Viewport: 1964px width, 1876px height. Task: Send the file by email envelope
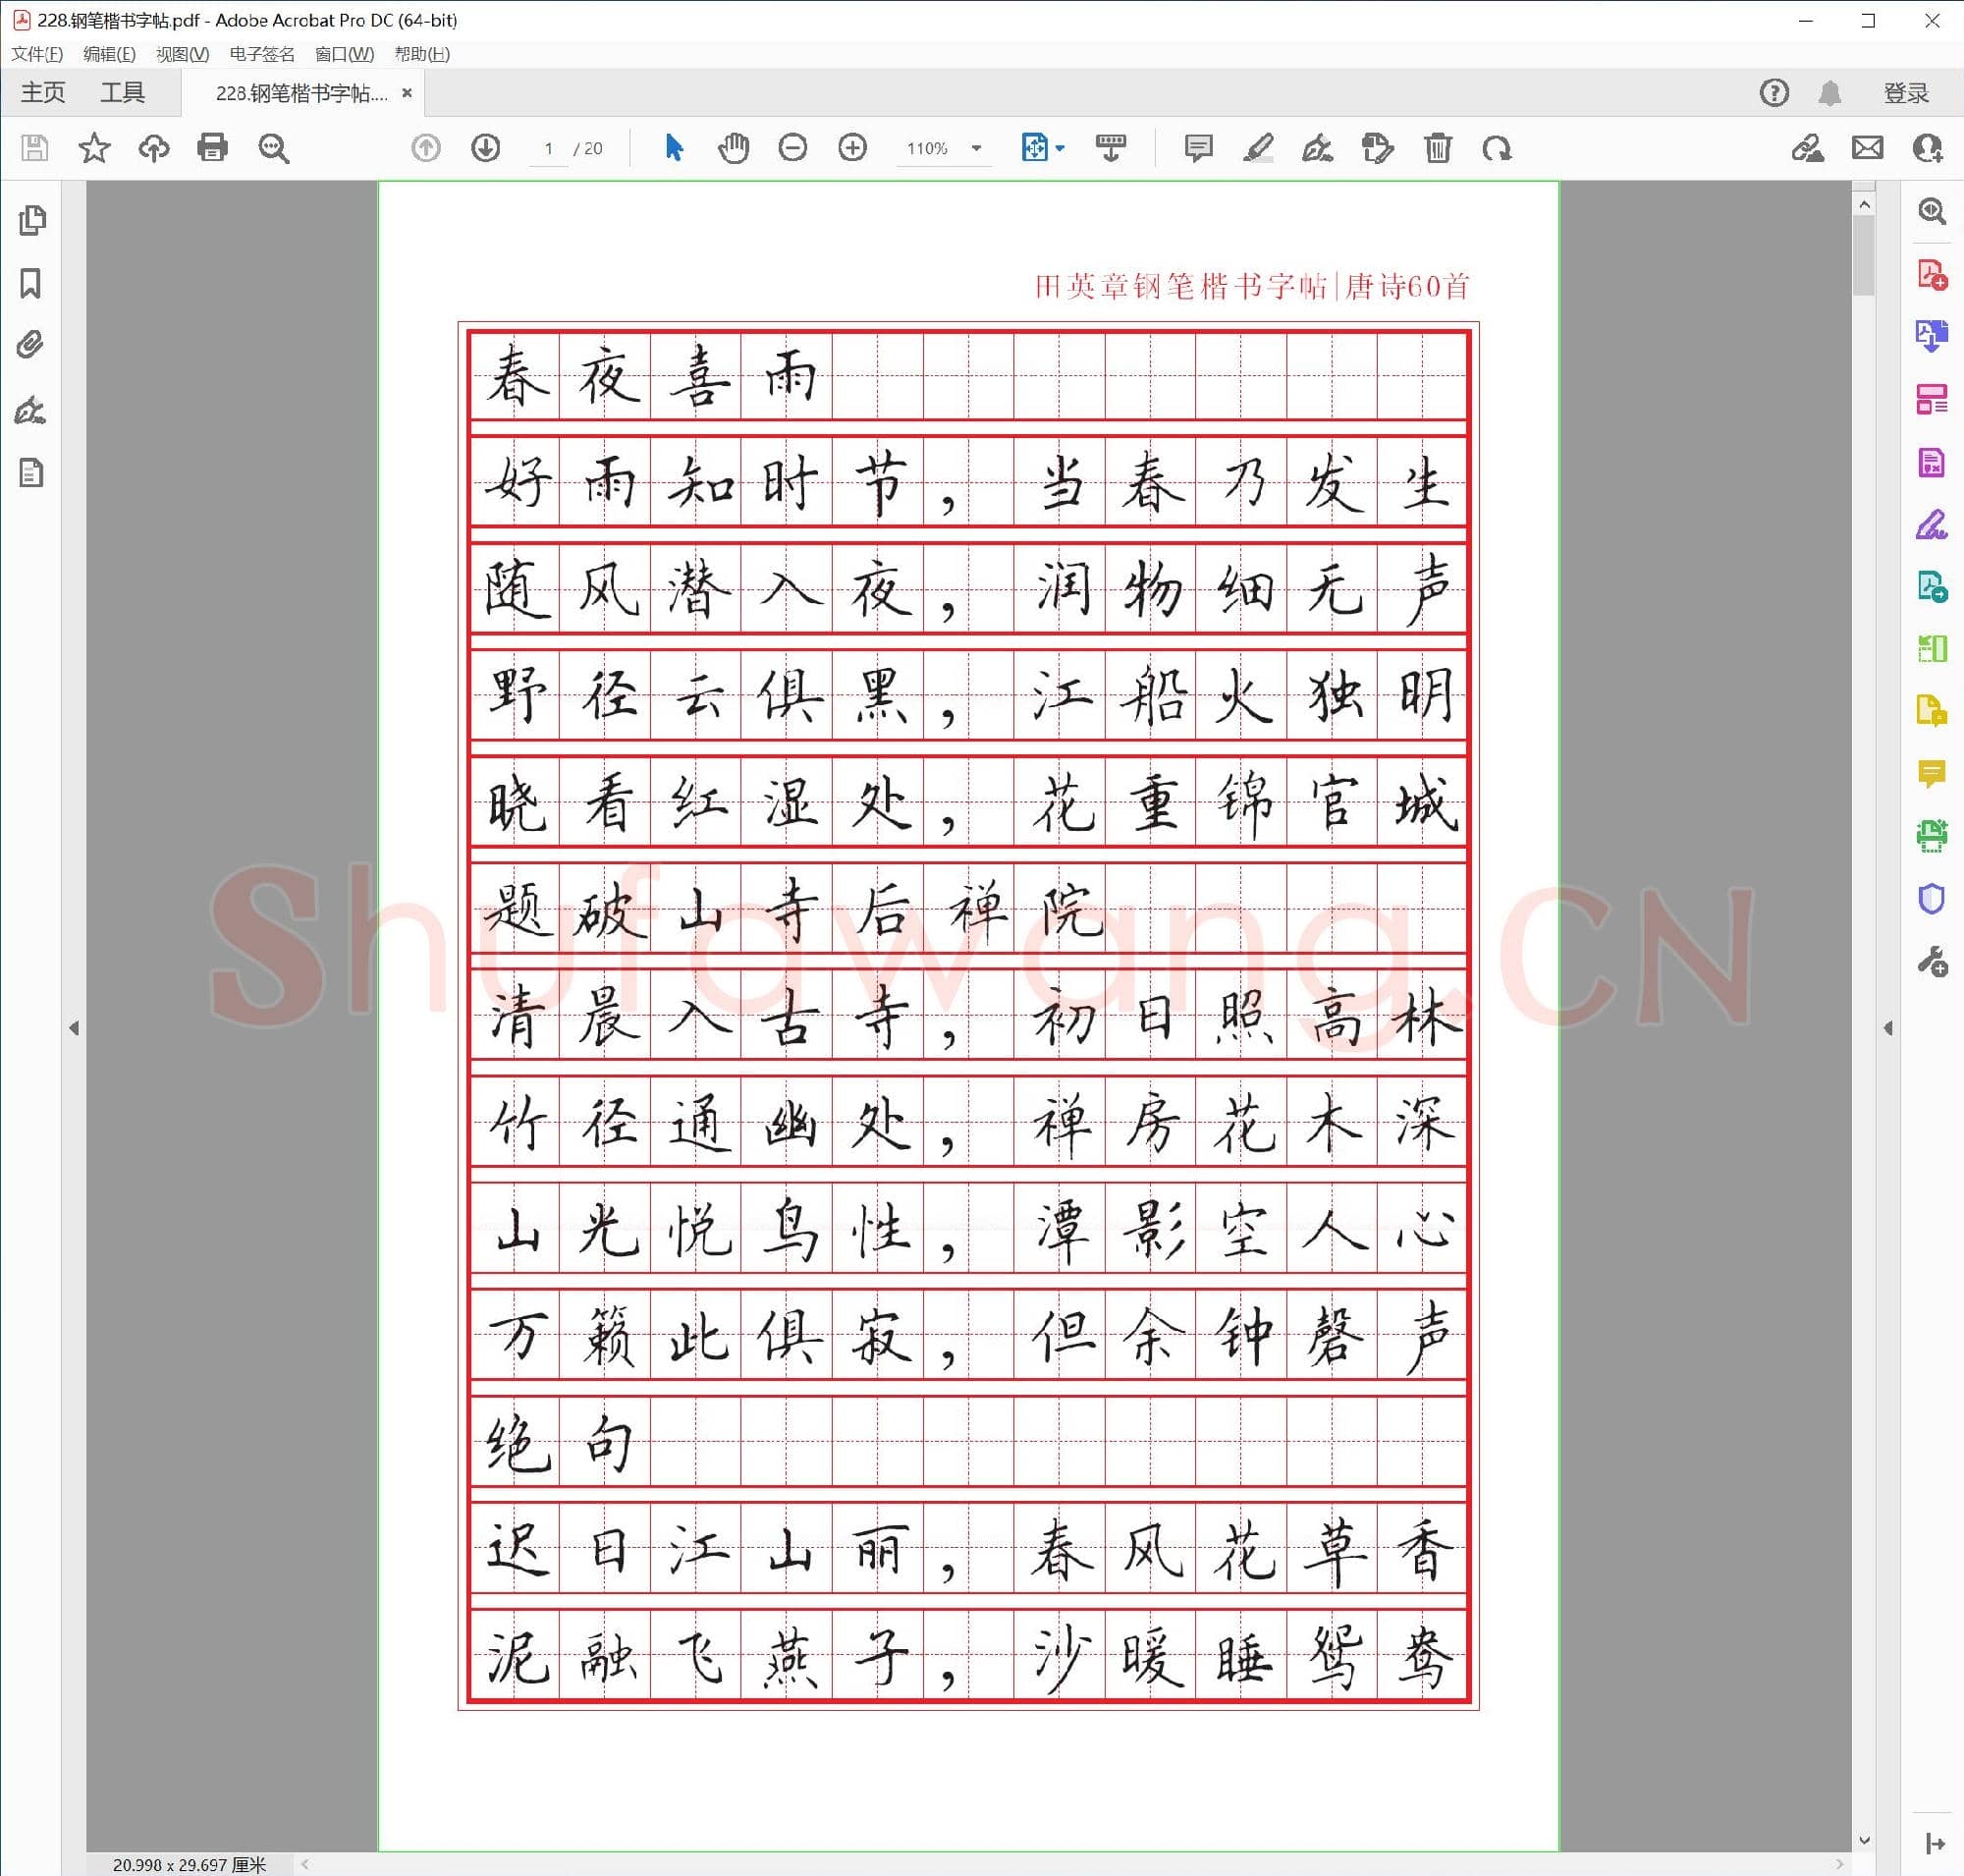point(1867,148)
